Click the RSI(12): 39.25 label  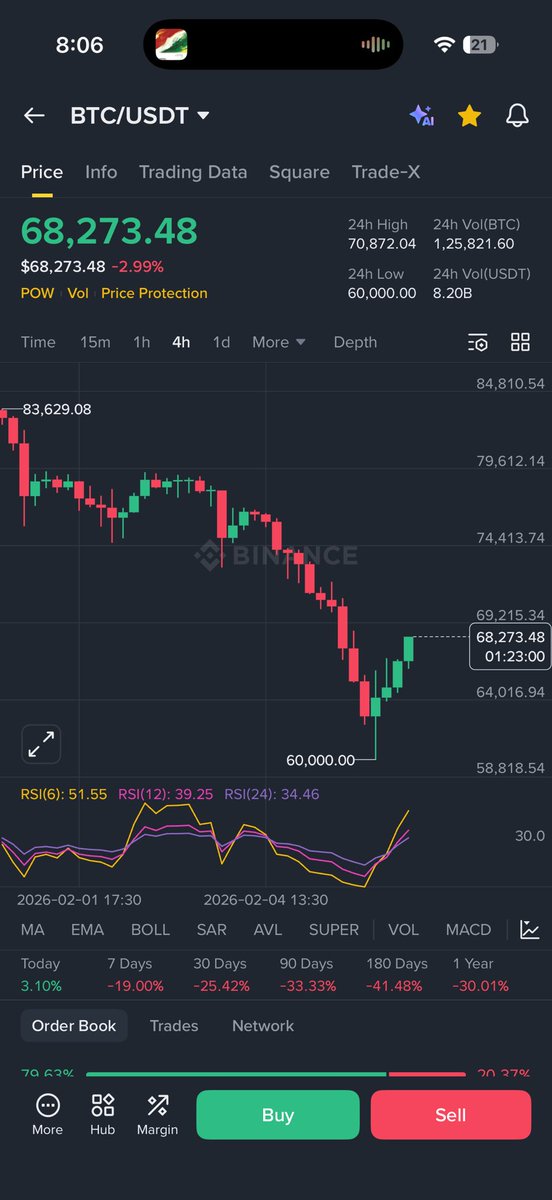pyautogui.click(x=166, y=794)
